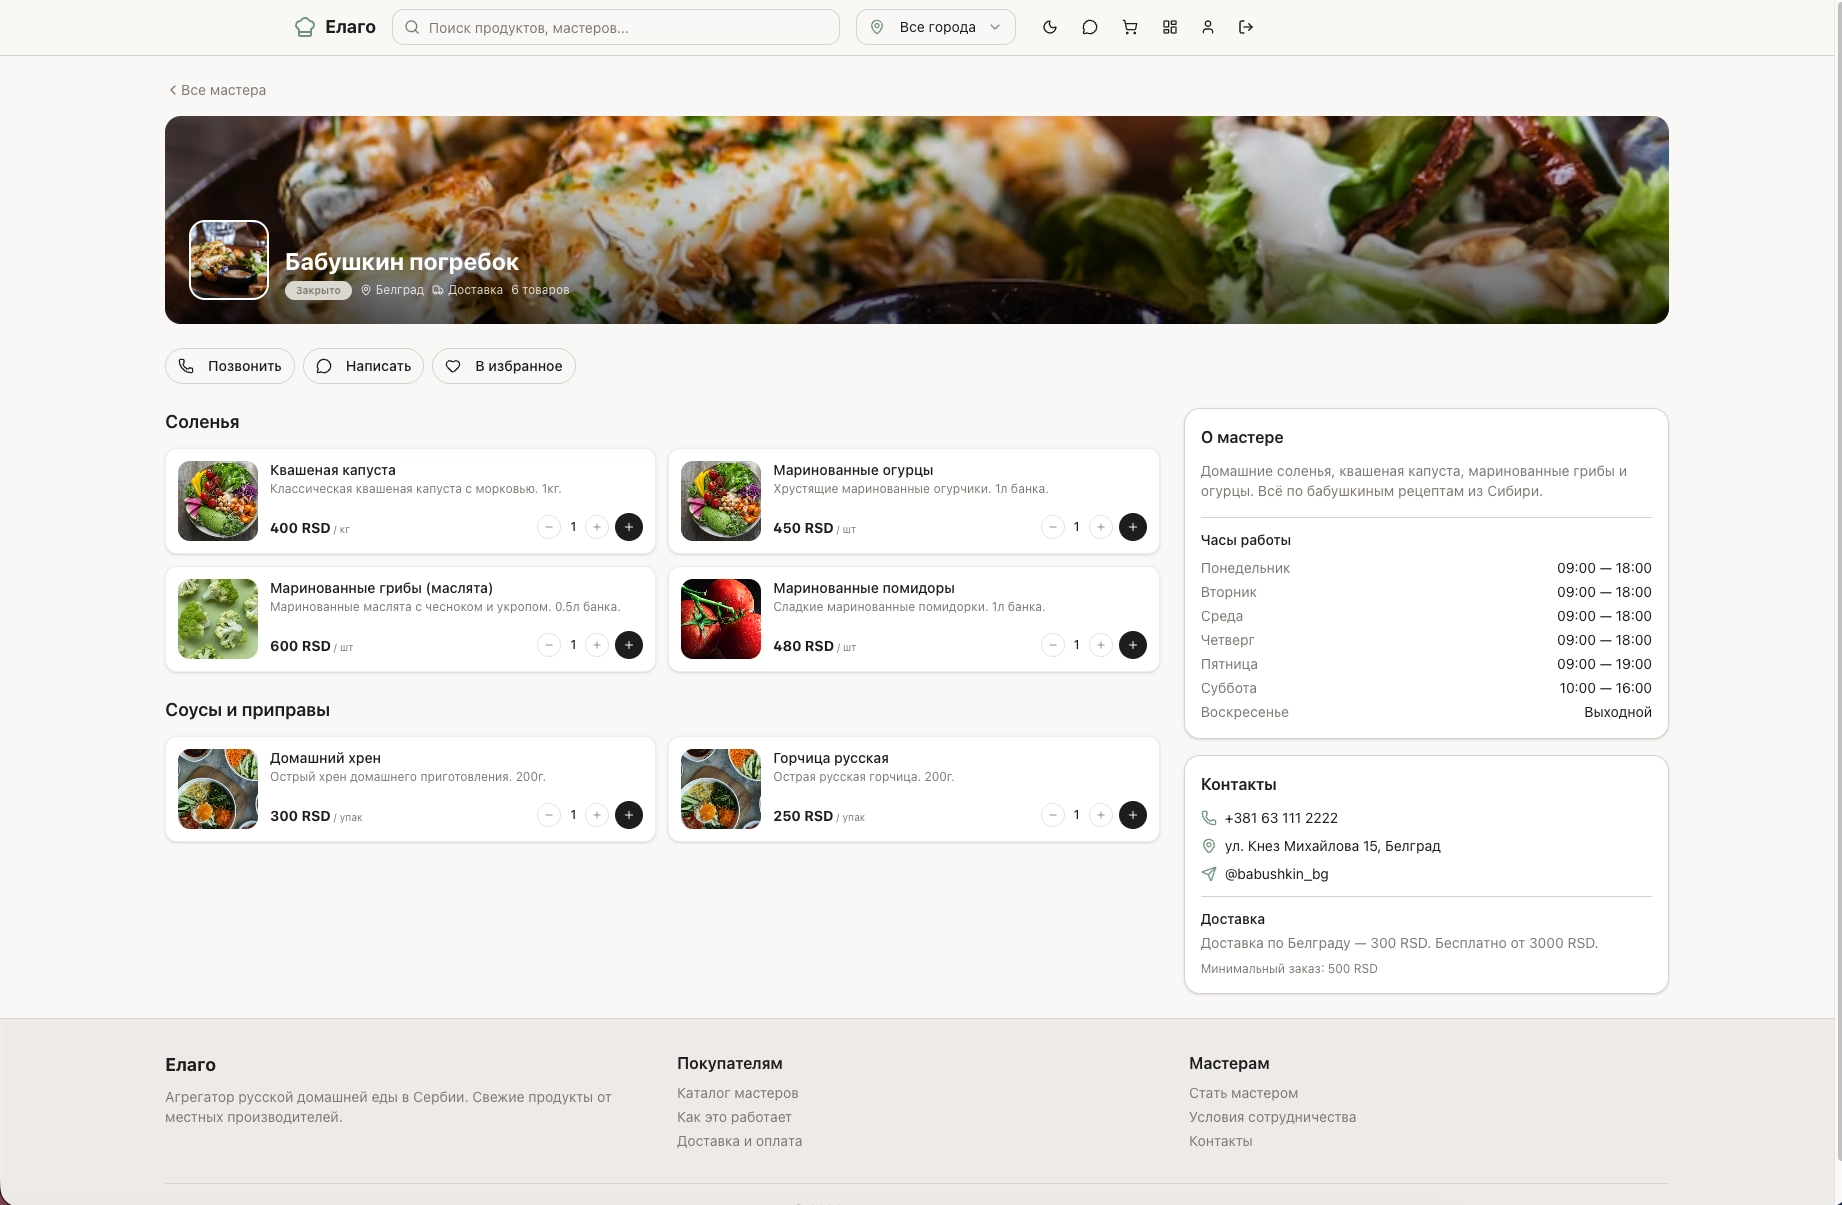Increase quantity of Маринованные грибы

click(x=597, y=645)
